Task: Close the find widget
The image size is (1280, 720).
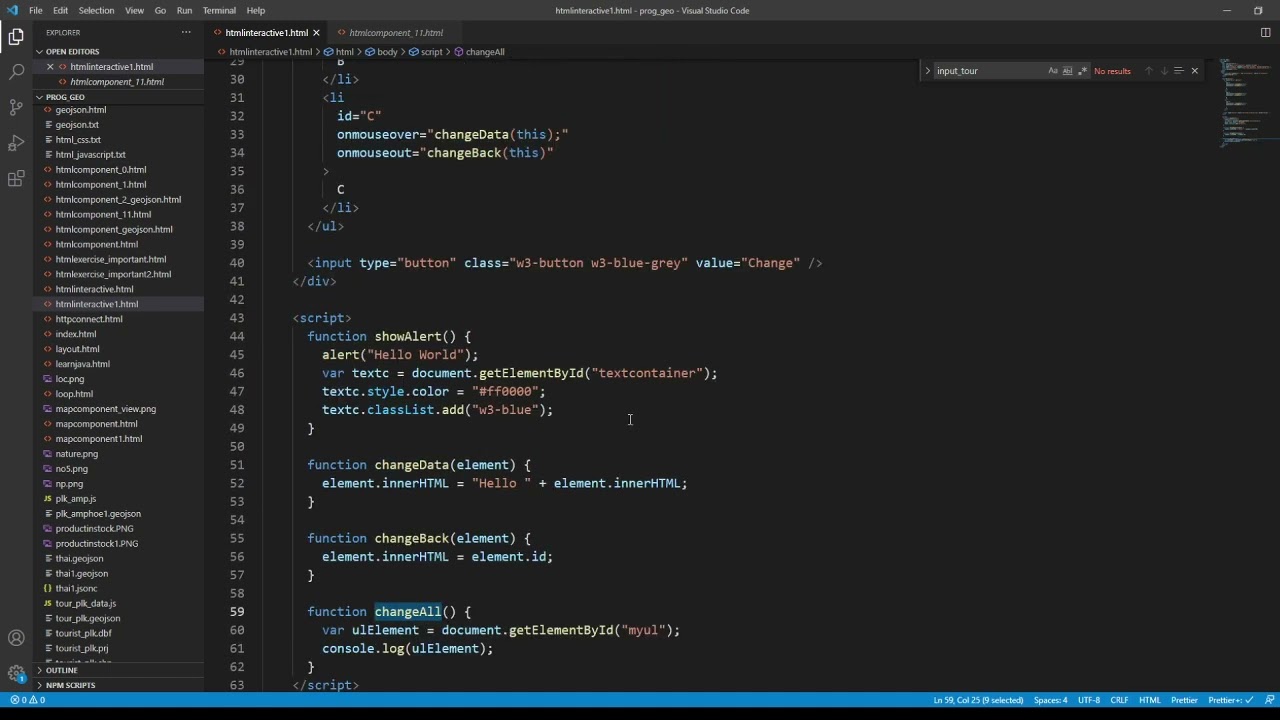Action: click(x=1194, y=71)
